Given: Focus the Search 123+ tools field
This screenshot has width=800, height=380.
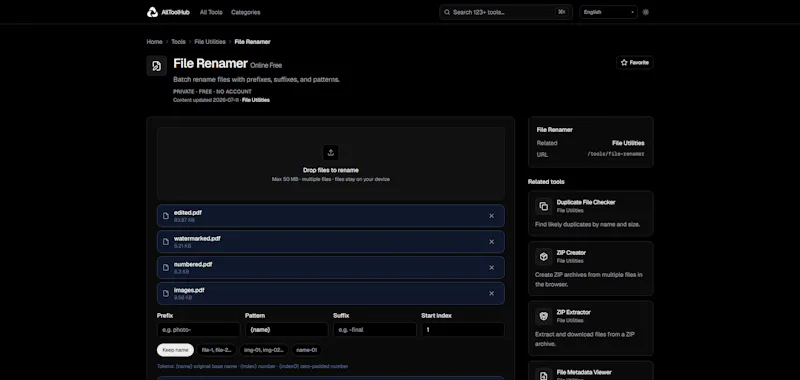Looking at the screenshot, I should [506, 12].
